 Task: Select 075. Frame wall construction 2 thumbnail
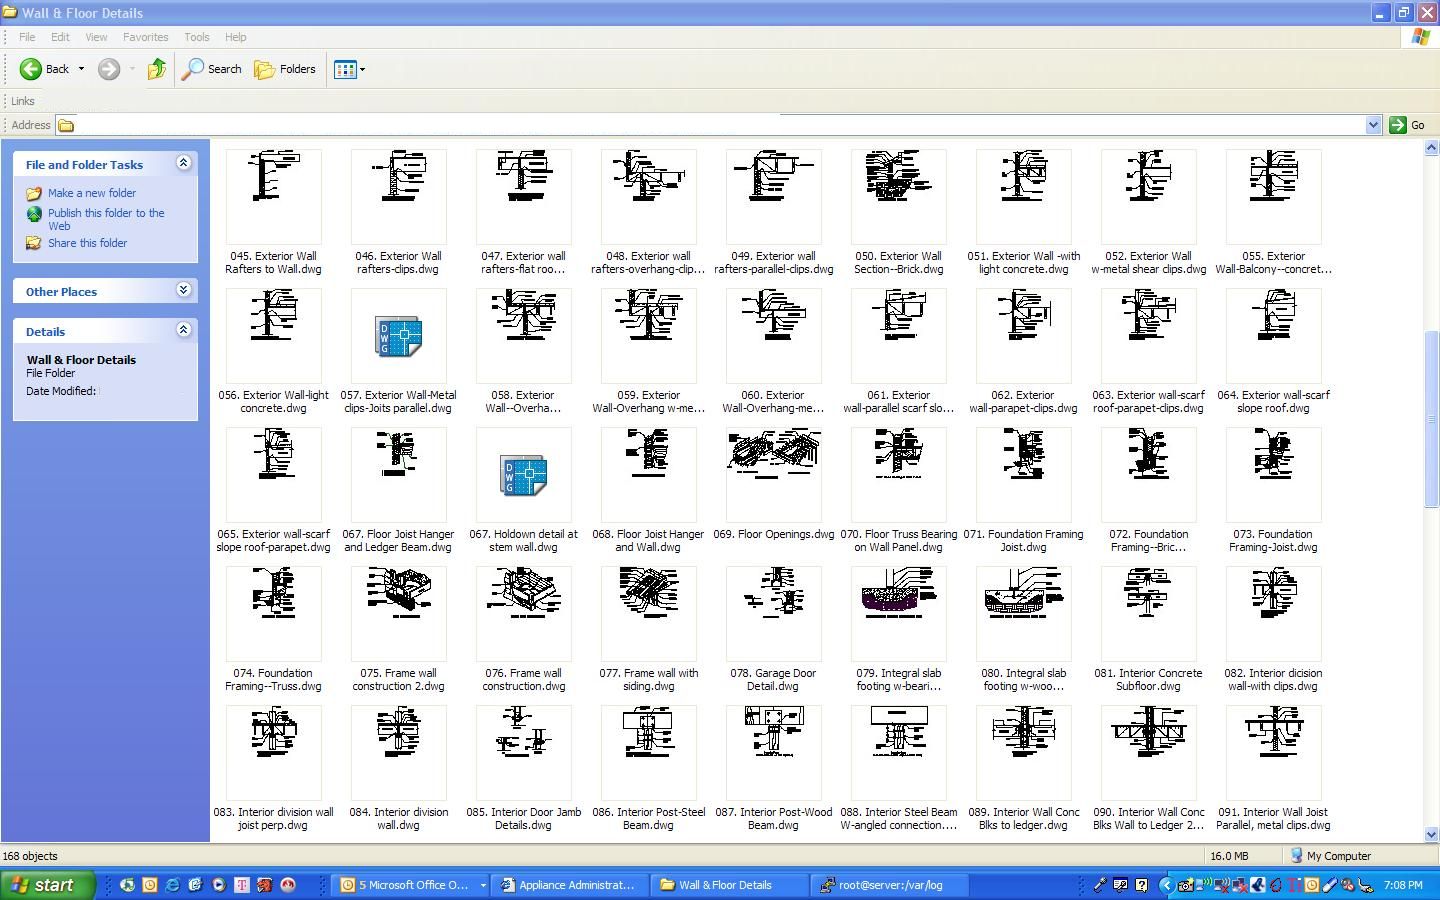tap(398, 614)
